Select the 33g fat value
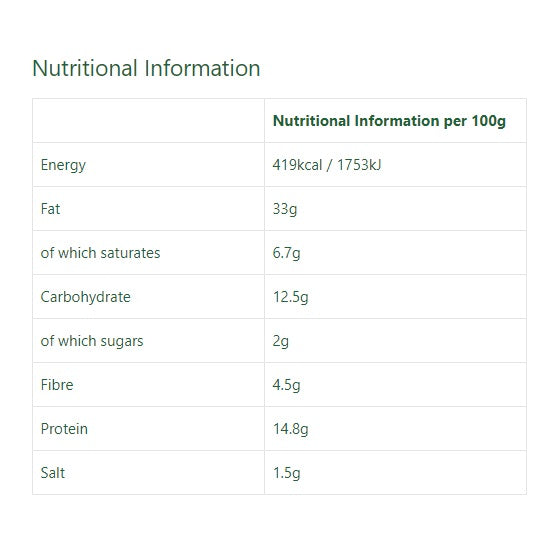This screenshot has width=560, height=560. coord(285,209)
